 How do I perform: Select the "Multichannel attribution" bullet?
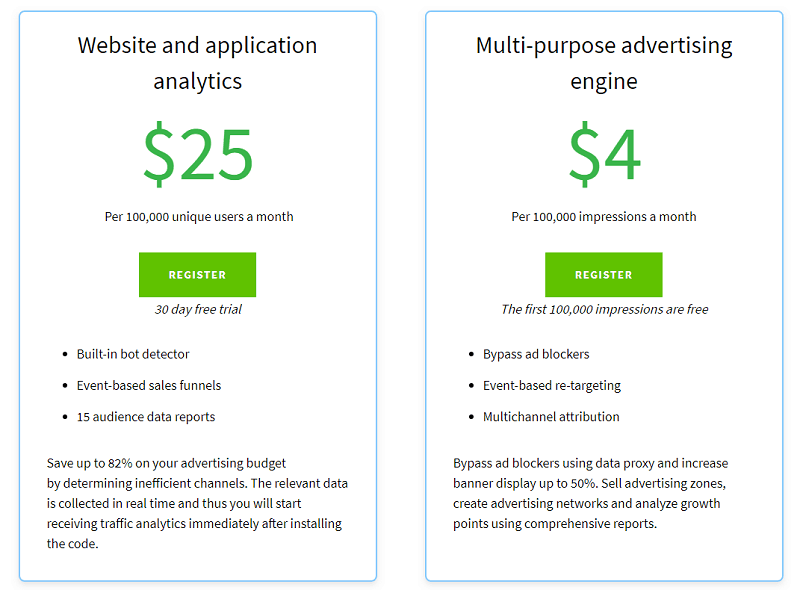pos(551,417)
